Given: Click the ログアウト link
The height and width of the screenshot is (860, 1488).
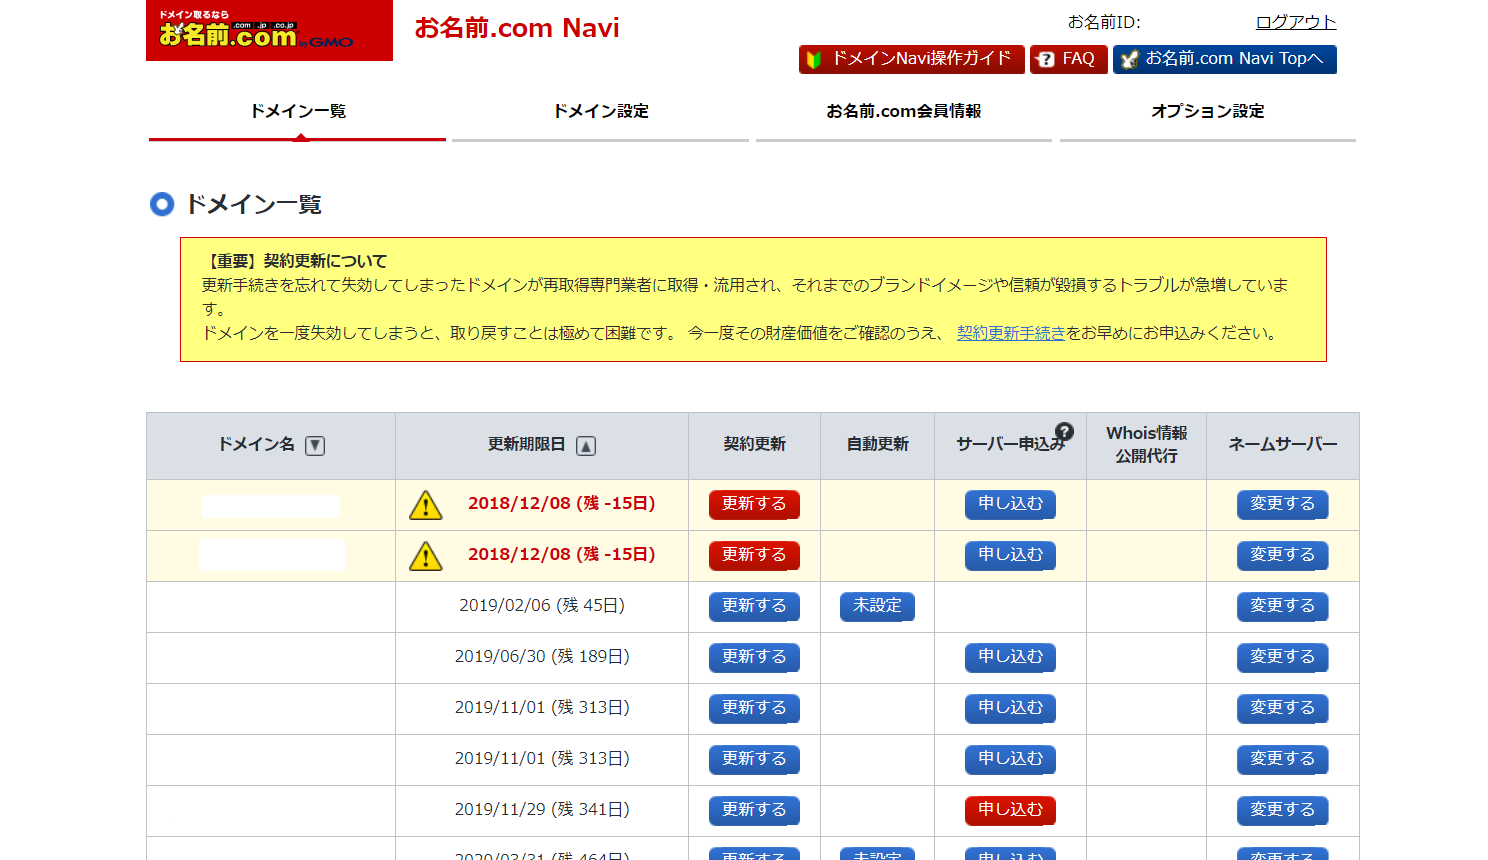Looking at the screenshot, I should click(1296, 22).
